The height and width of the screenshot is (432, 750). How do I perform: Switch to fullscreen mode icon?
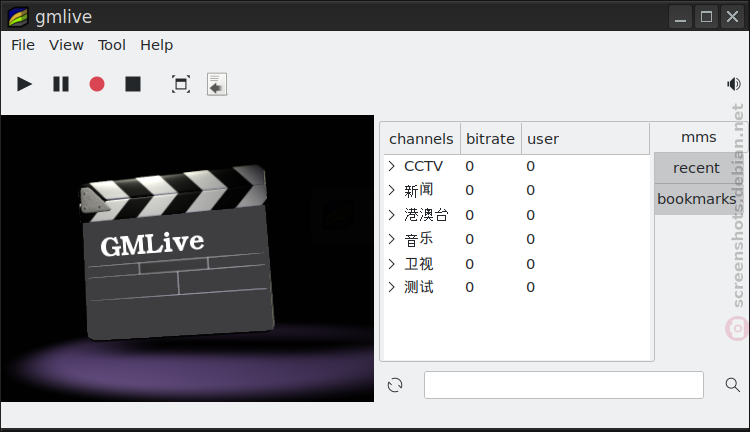point(181,84)
